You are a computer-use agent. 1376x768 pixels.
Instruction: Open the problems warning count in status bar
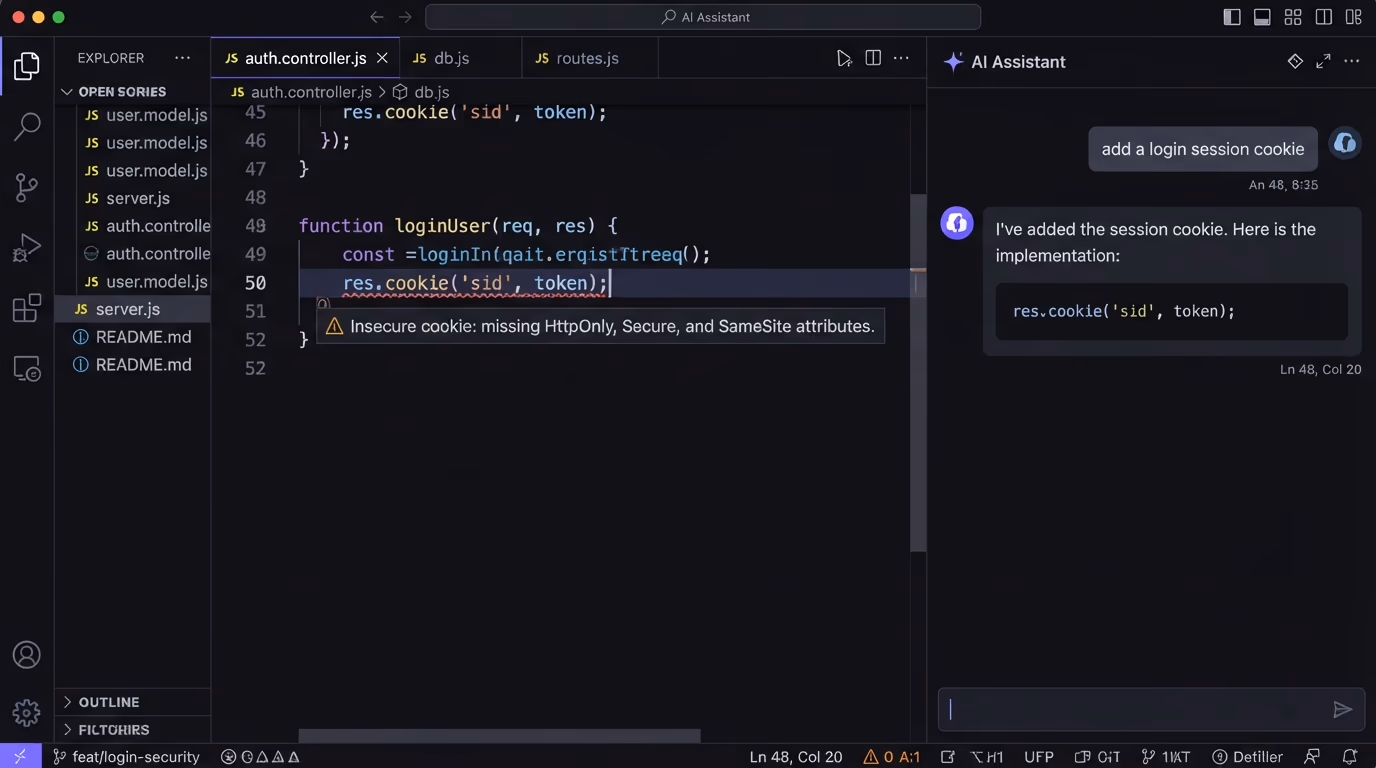891,756
